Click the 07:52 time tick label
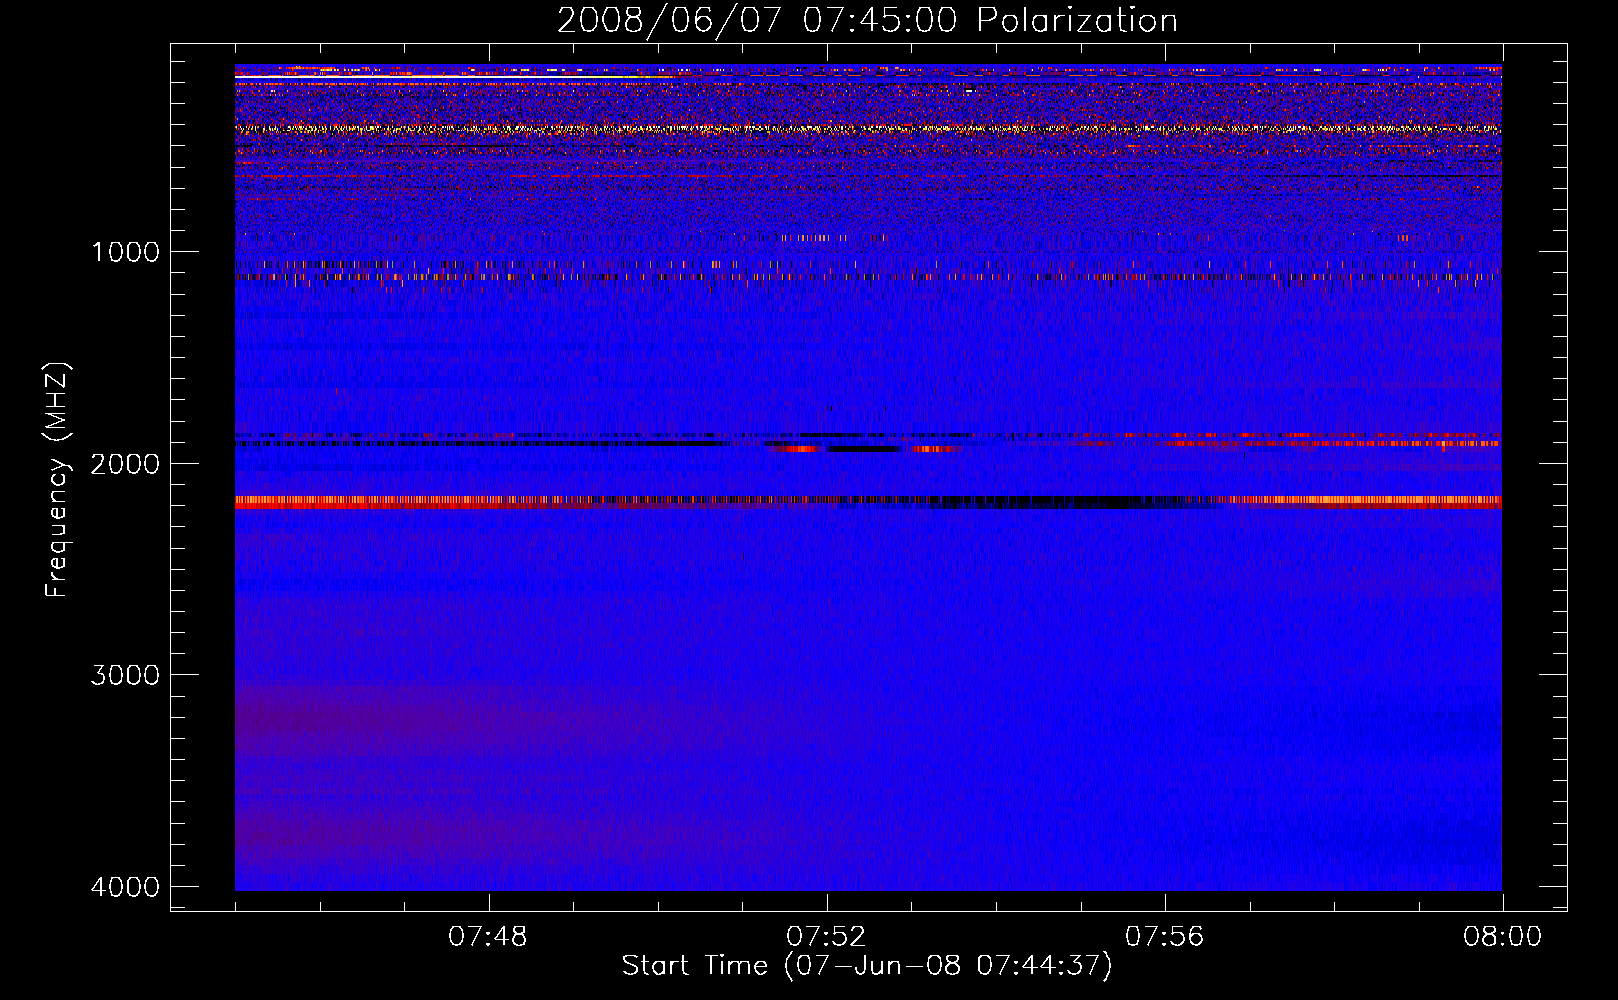The height and width of the screenshot is (1000, 1618). (826, 937)
